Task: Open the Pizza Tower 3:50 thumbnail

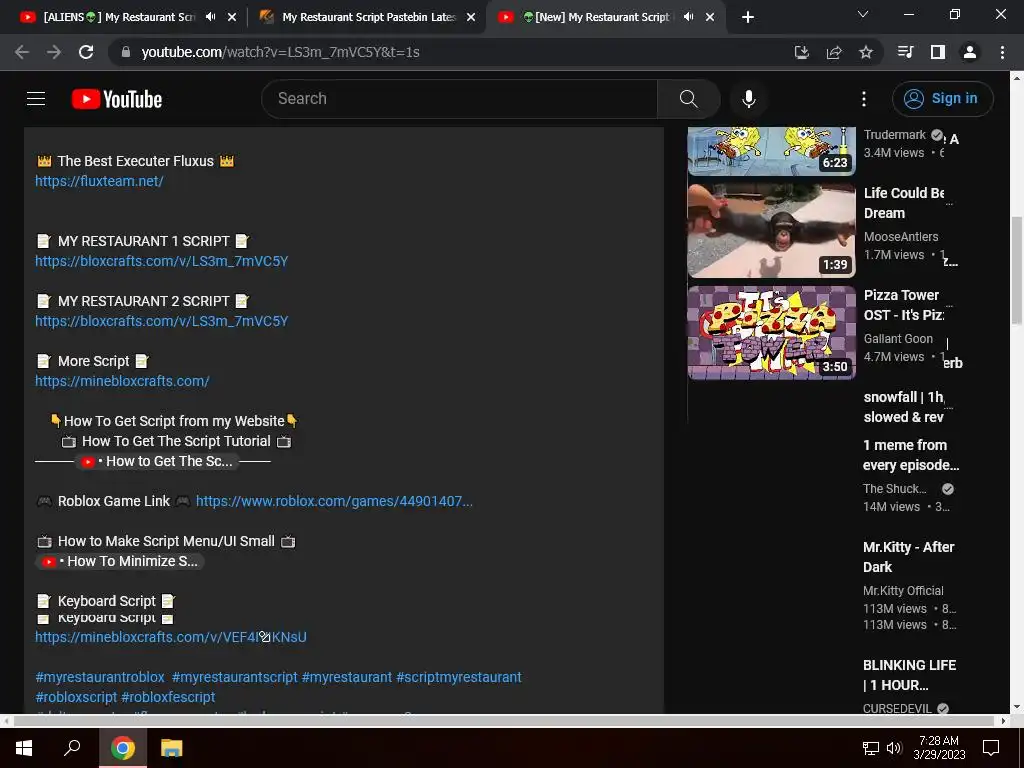Action: (x=771, y=332)
